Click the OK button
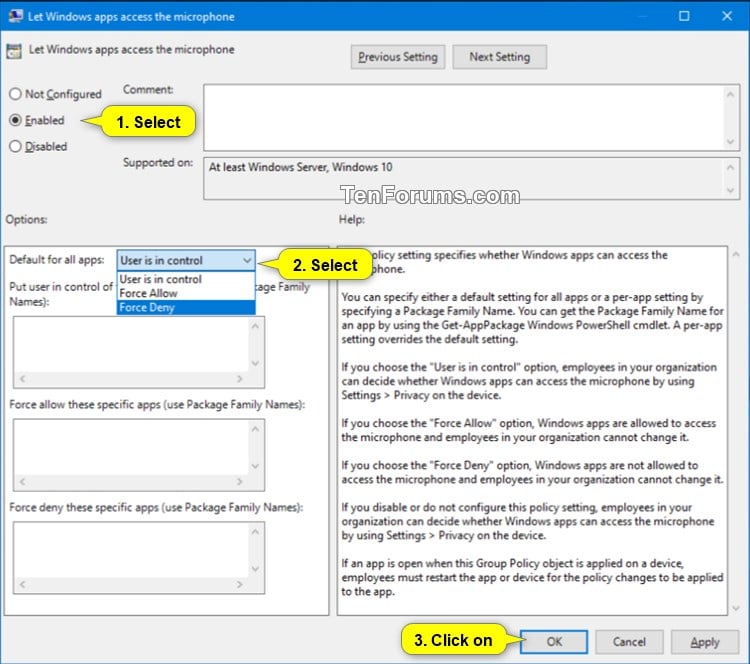750x664 pixels. pos(554,642)
